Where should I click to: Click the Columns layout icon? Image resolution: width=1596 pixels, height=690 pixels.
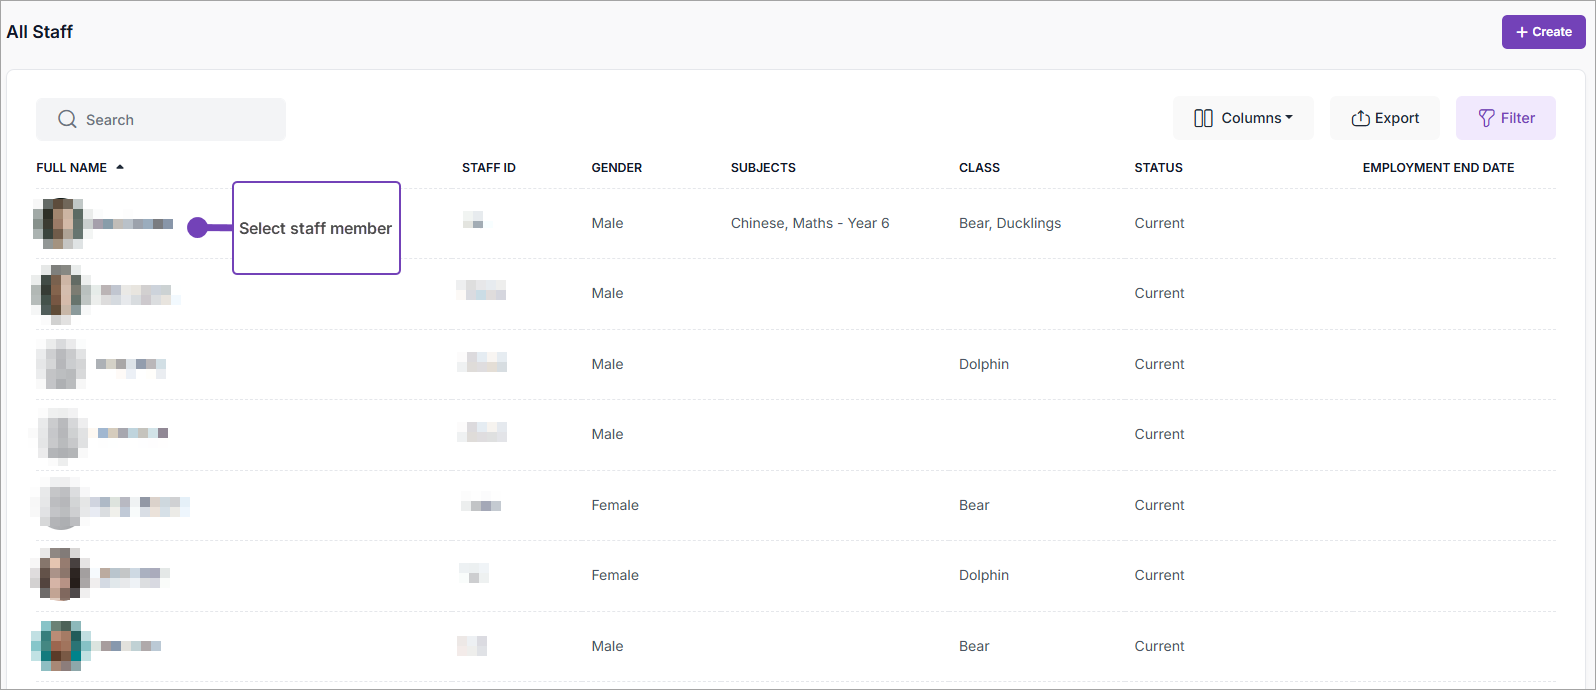[1203, 118]
